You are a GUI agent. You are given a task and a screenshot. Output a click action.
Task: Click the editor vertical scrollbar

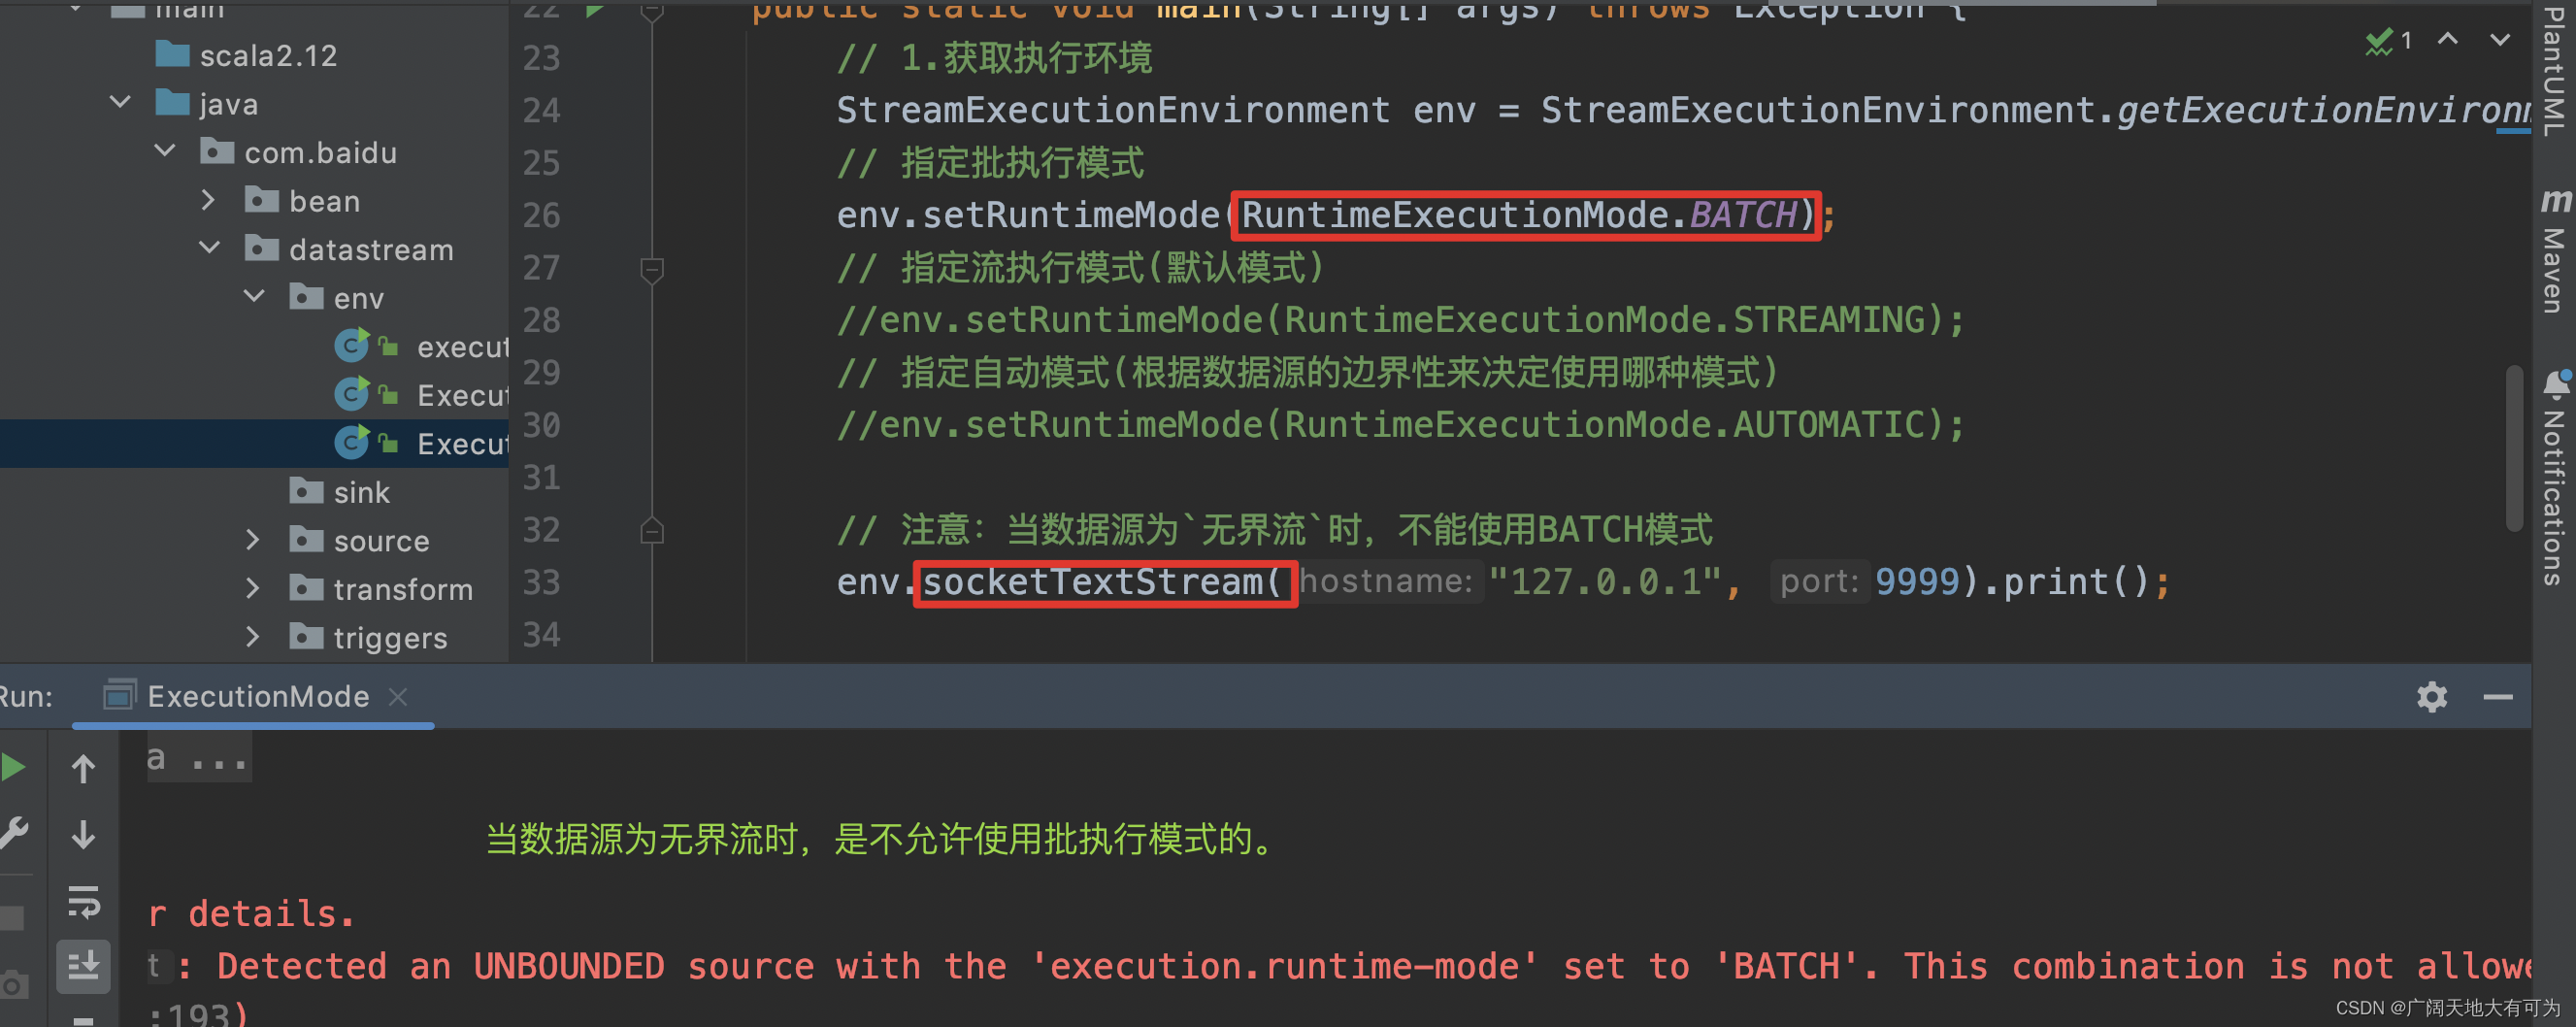tap(2514, 448)
